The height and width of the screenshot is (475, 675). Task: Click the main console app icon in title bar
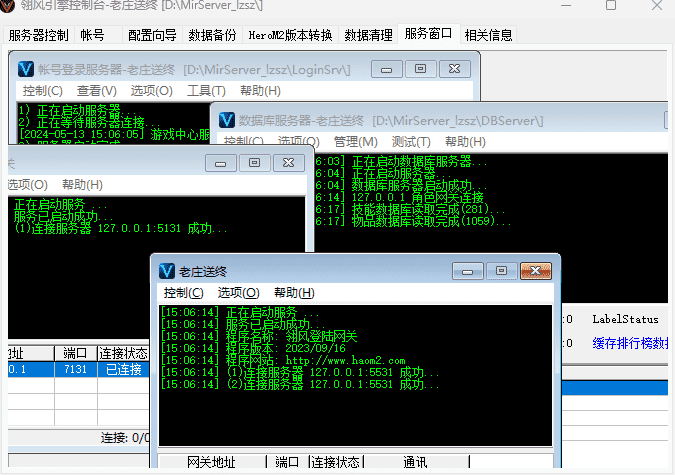8,5
